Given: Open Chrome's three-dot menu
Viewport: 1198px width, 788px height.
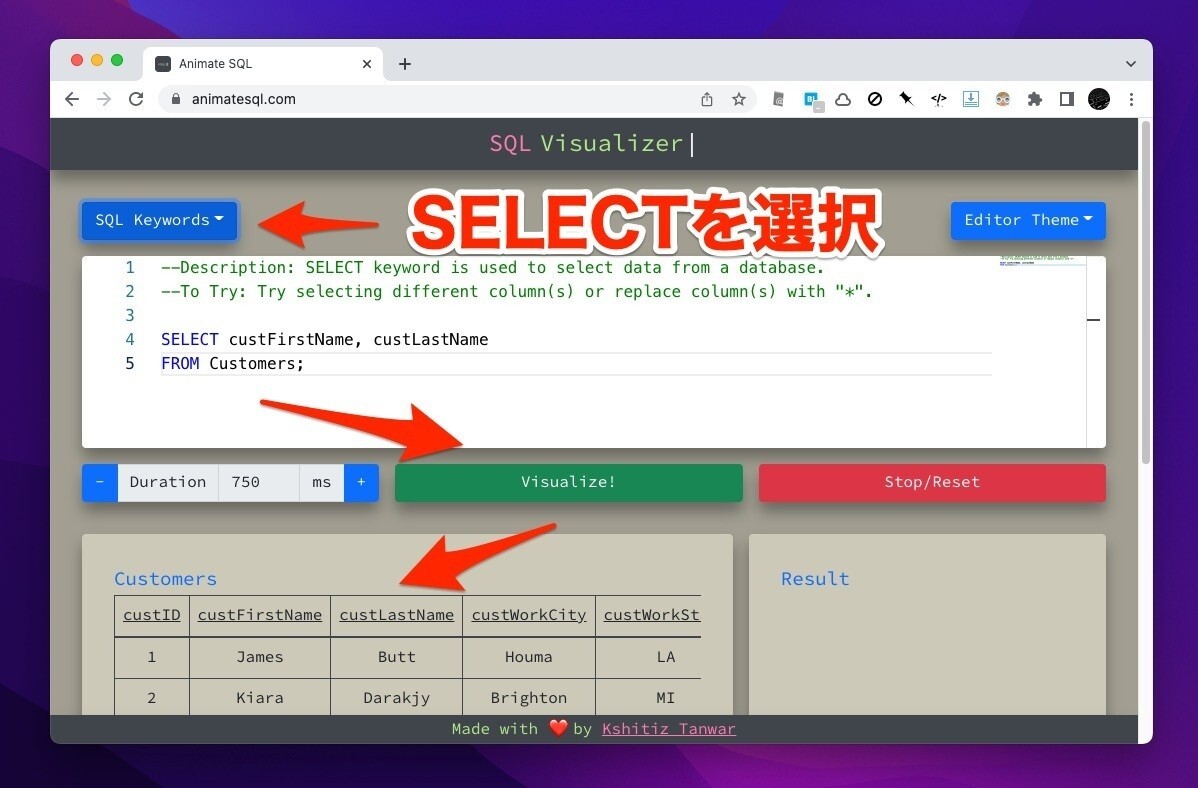Looking at the screenshot, I should [x=1131, y=99].
